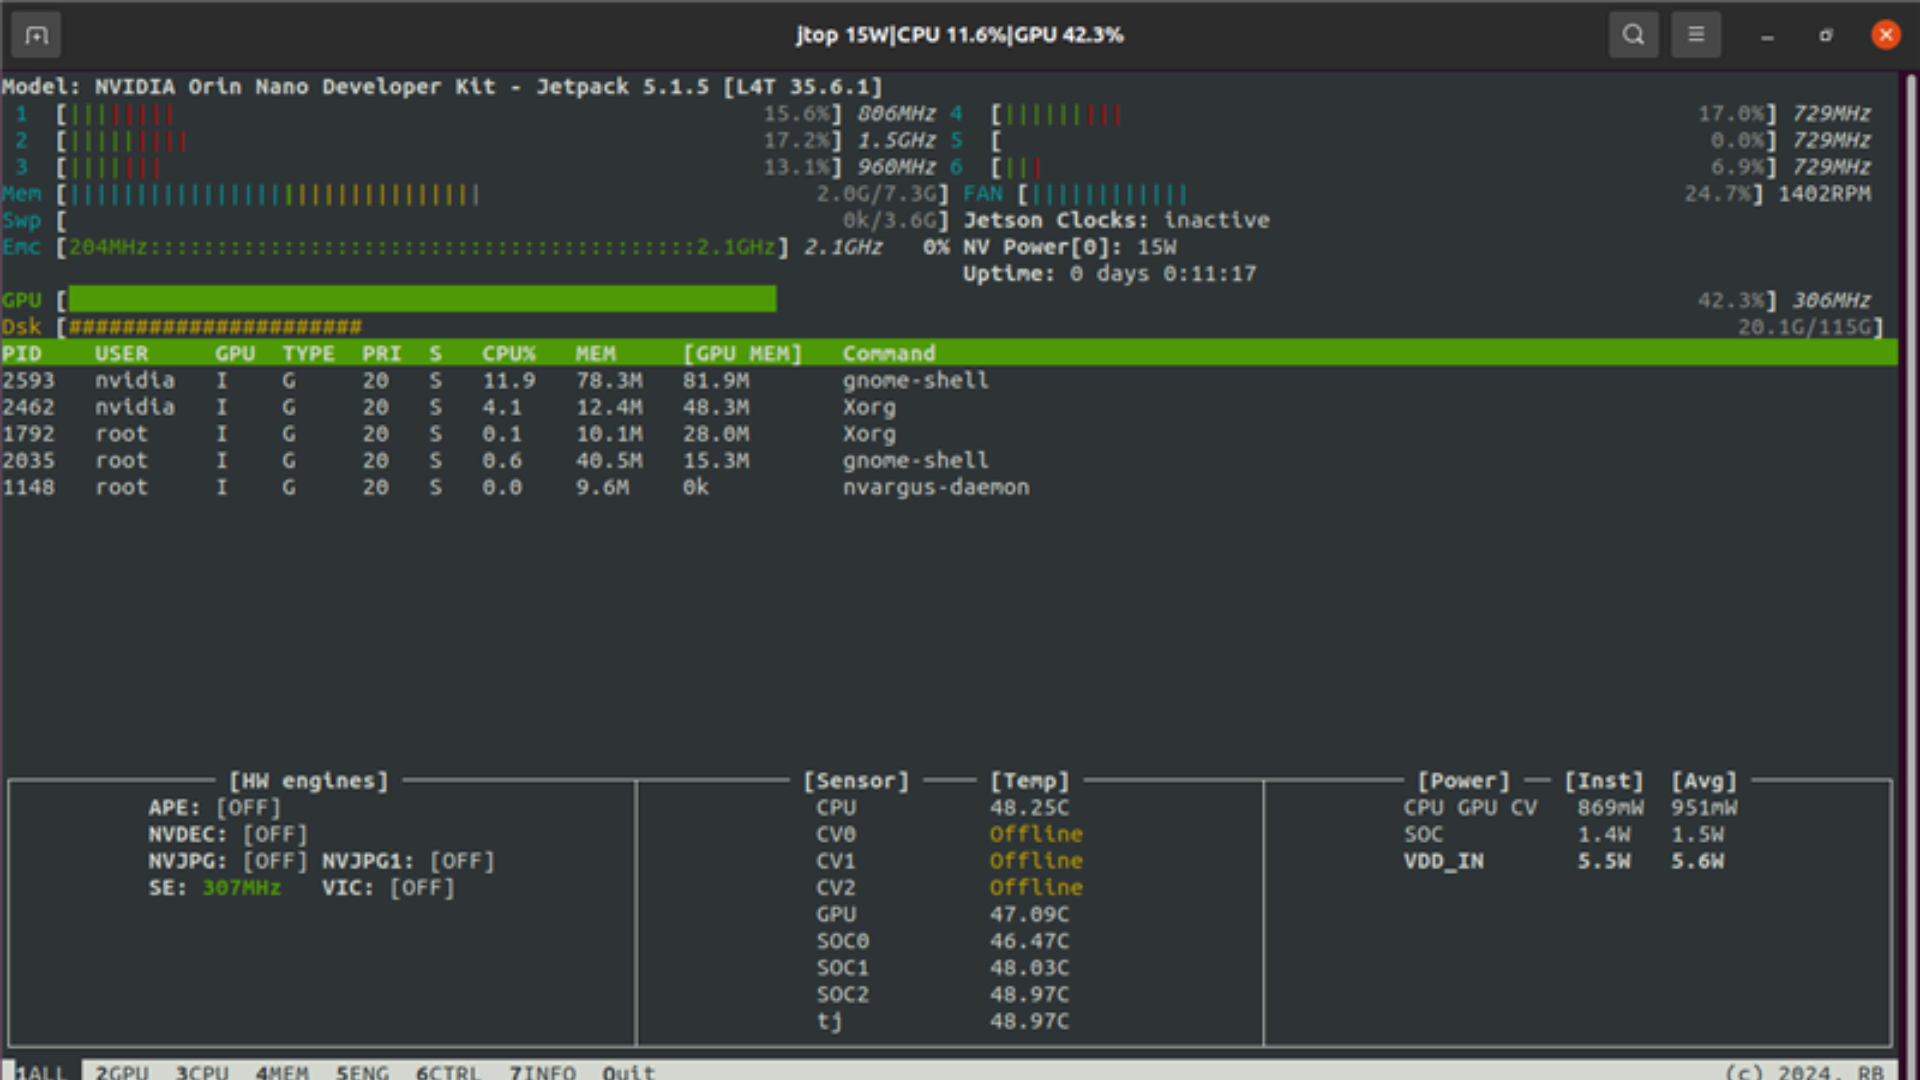
Task: Open the terminal search icon
Action: pos(1633,35)
